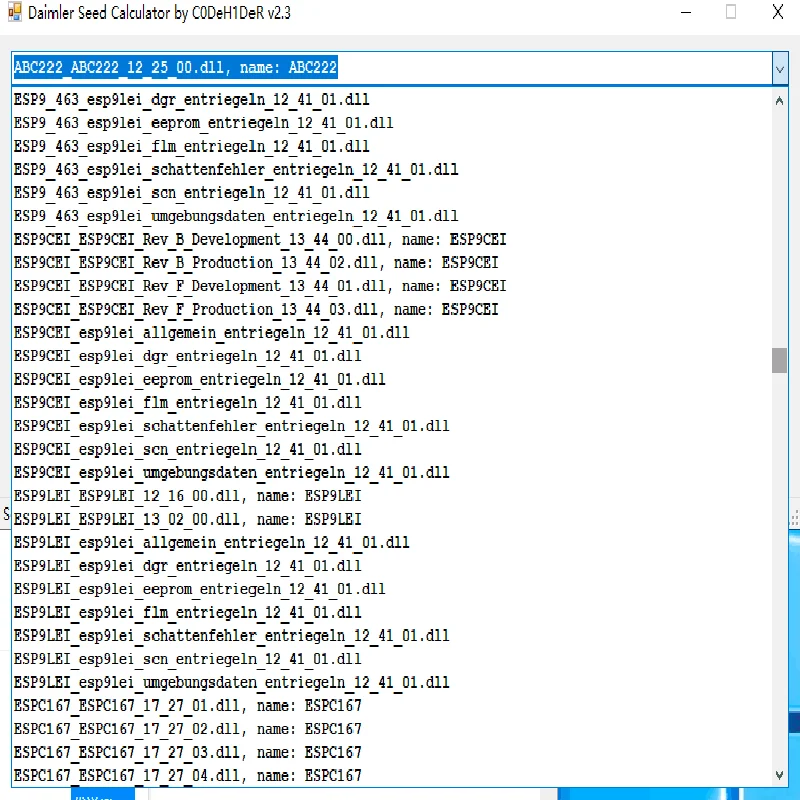Screen dimensions: 800x800
Task: Select ESP9_463_esp9lei_scn_entriegeln_12_41_01.dll
Action: 392,193
